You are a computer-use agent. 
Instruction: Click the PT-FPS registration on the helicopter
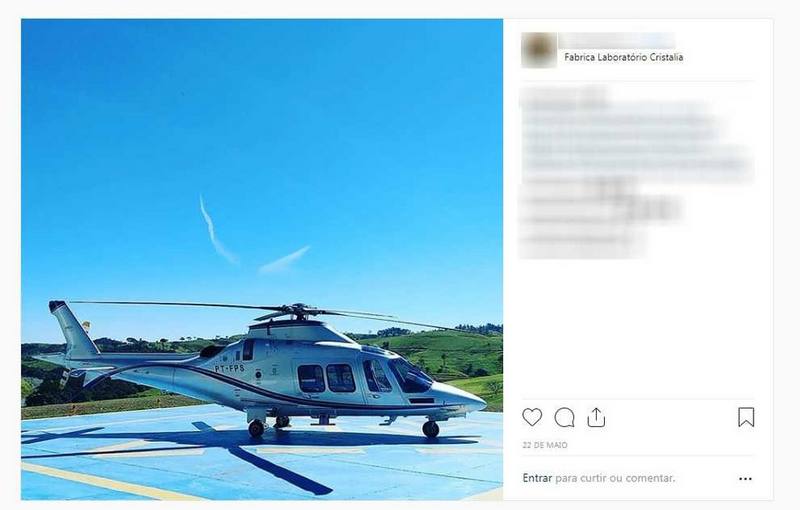point(229,368)
